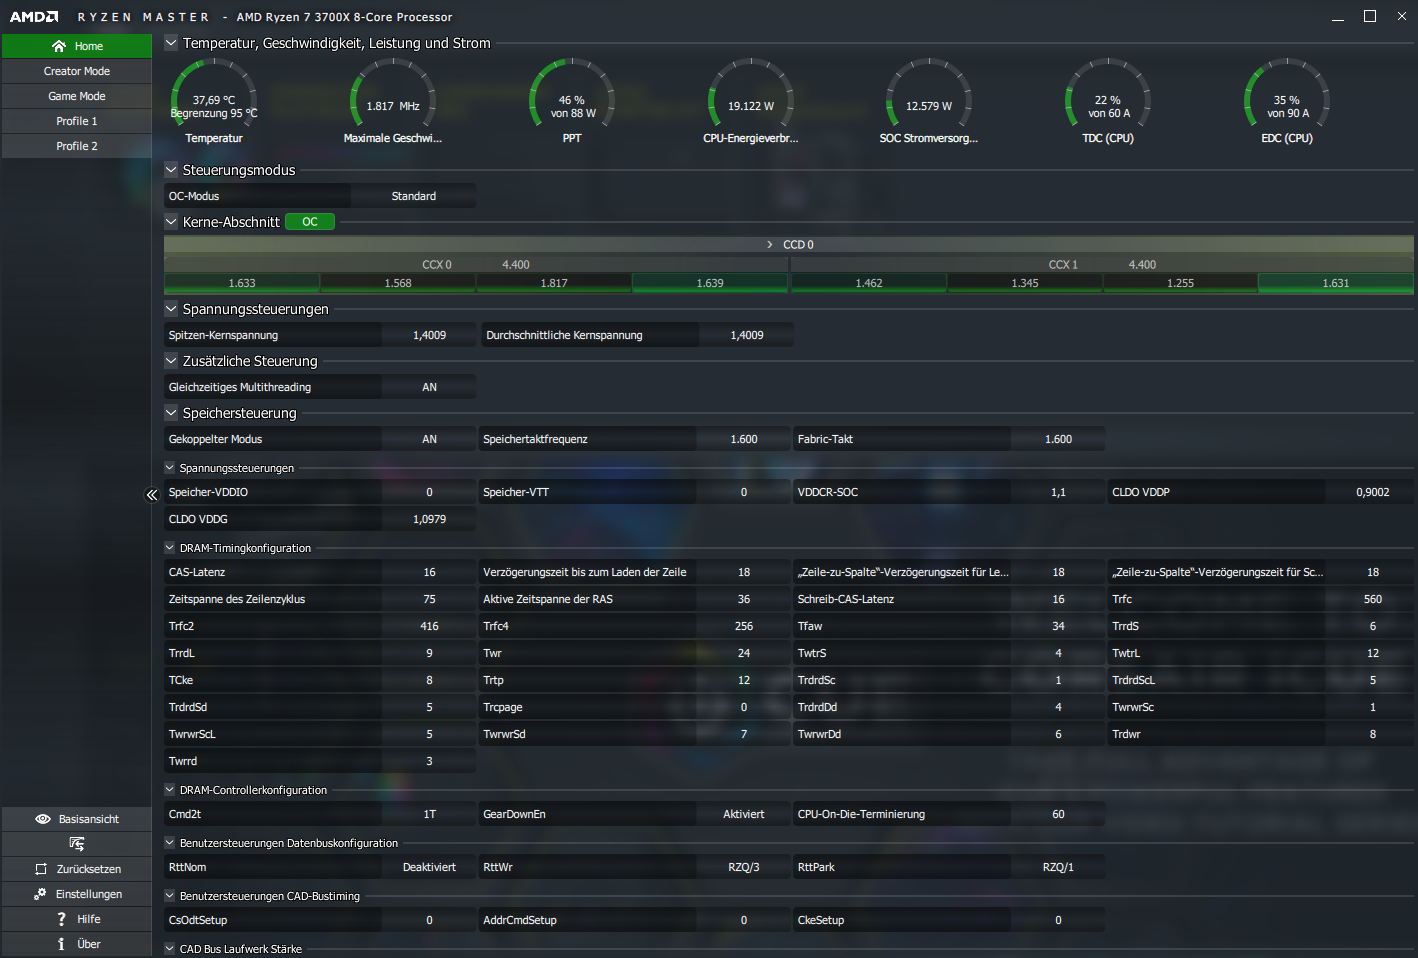Switch to Game Mode tab
The image size is (1418, 958).
click(77, 96)
